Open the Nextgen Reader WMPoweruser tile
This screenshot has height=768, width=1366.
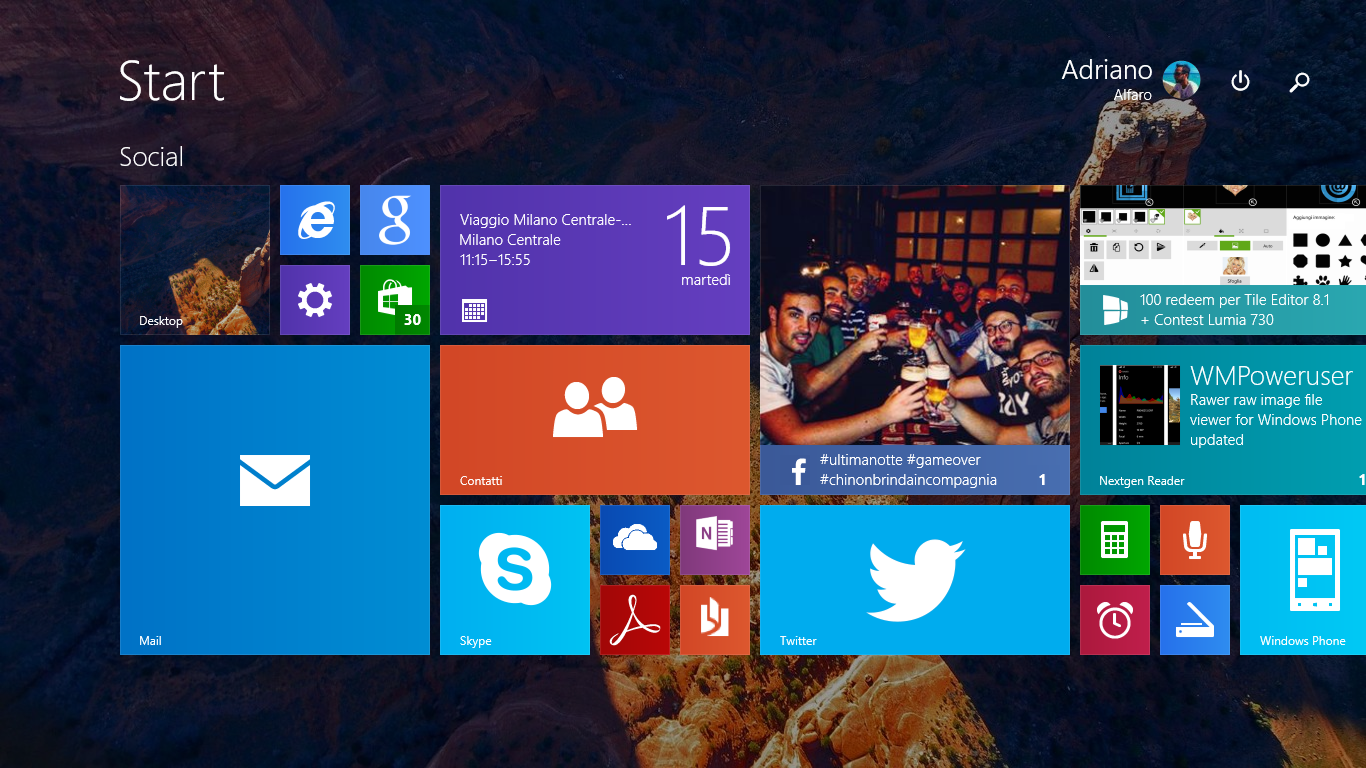[x=1223, y=420]
